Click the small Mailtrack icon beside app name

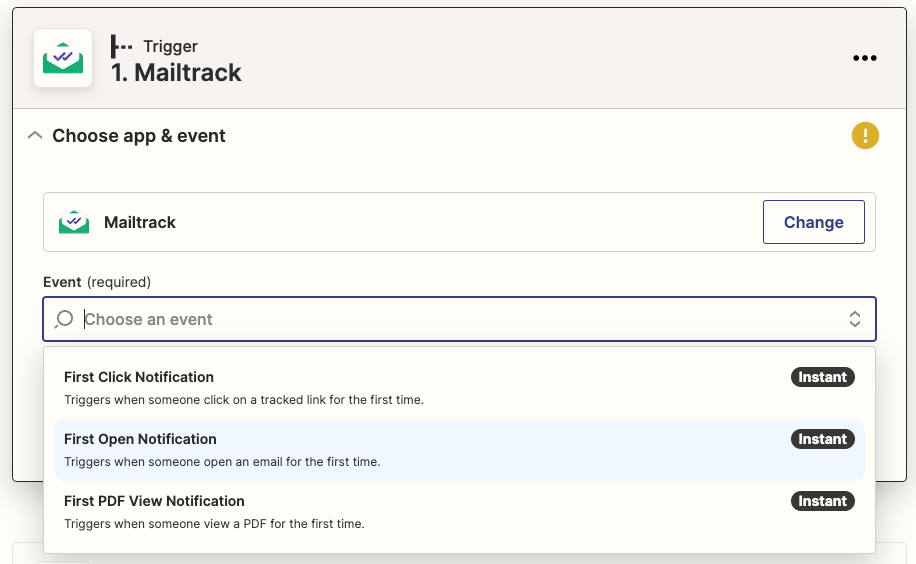pyautogui.click(x=74, y=222)
